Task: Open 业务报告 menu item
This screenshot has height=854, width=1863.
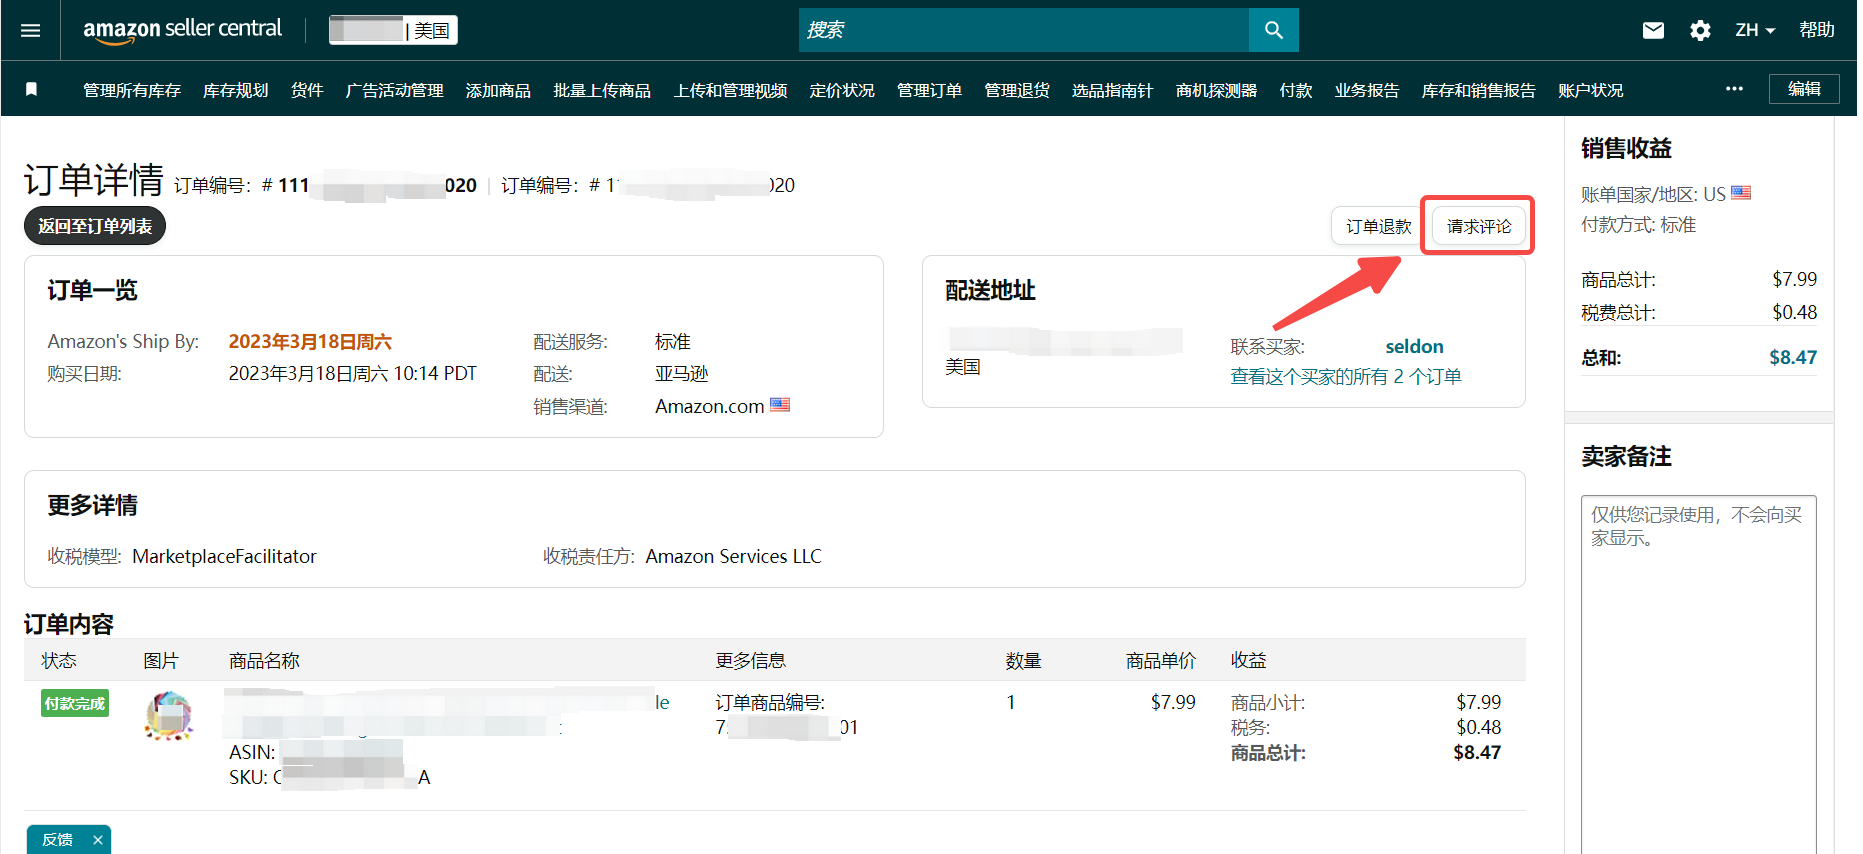Action: pos(1367,90)
